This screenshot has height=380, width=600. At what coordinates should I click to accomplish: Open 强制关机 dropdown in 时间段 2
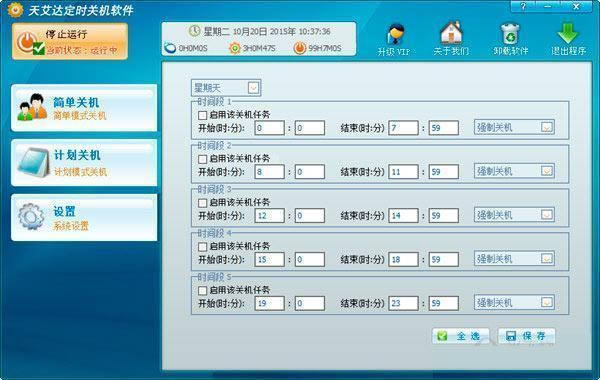514,171
